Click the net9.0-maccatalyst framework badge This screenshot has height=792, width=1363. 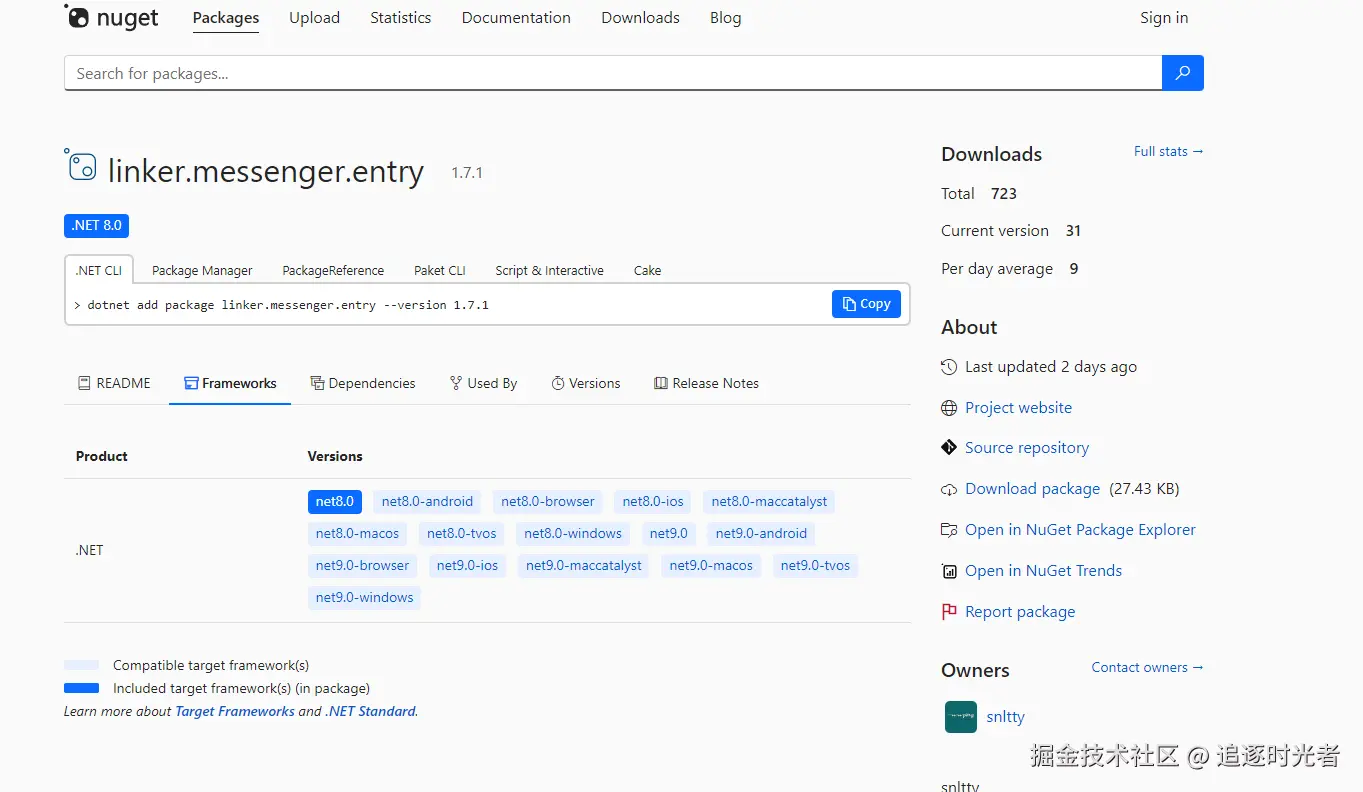pos(584,566)
